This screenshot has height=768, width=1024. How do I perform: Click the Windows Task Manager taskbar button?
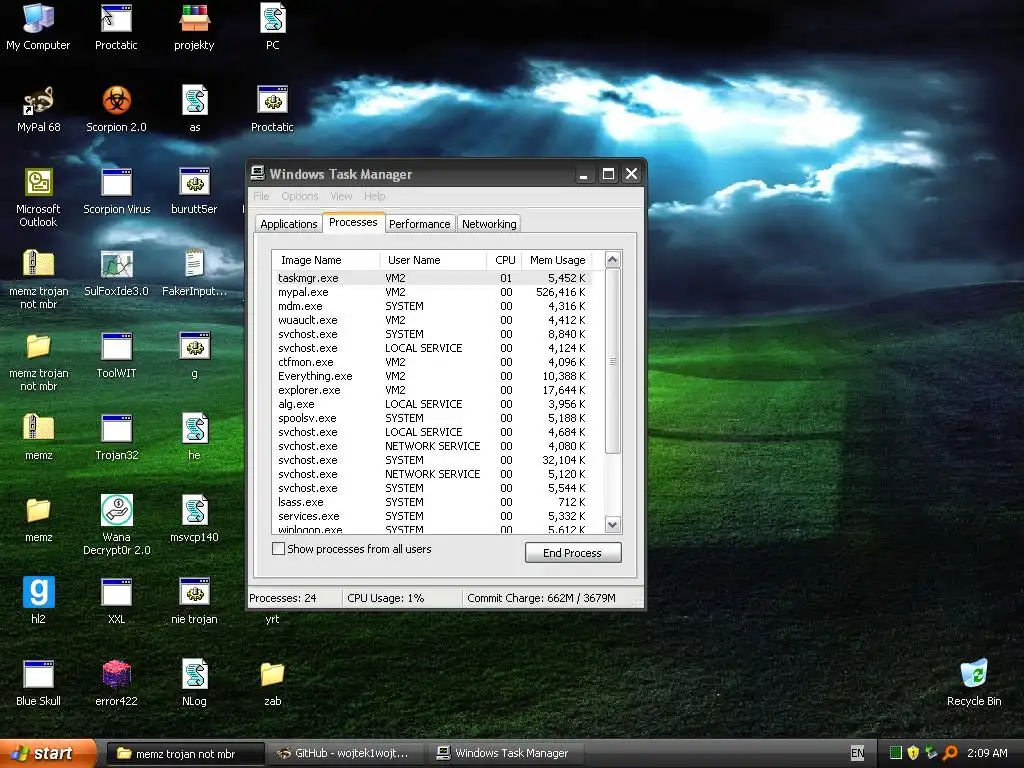click(506, 754)
